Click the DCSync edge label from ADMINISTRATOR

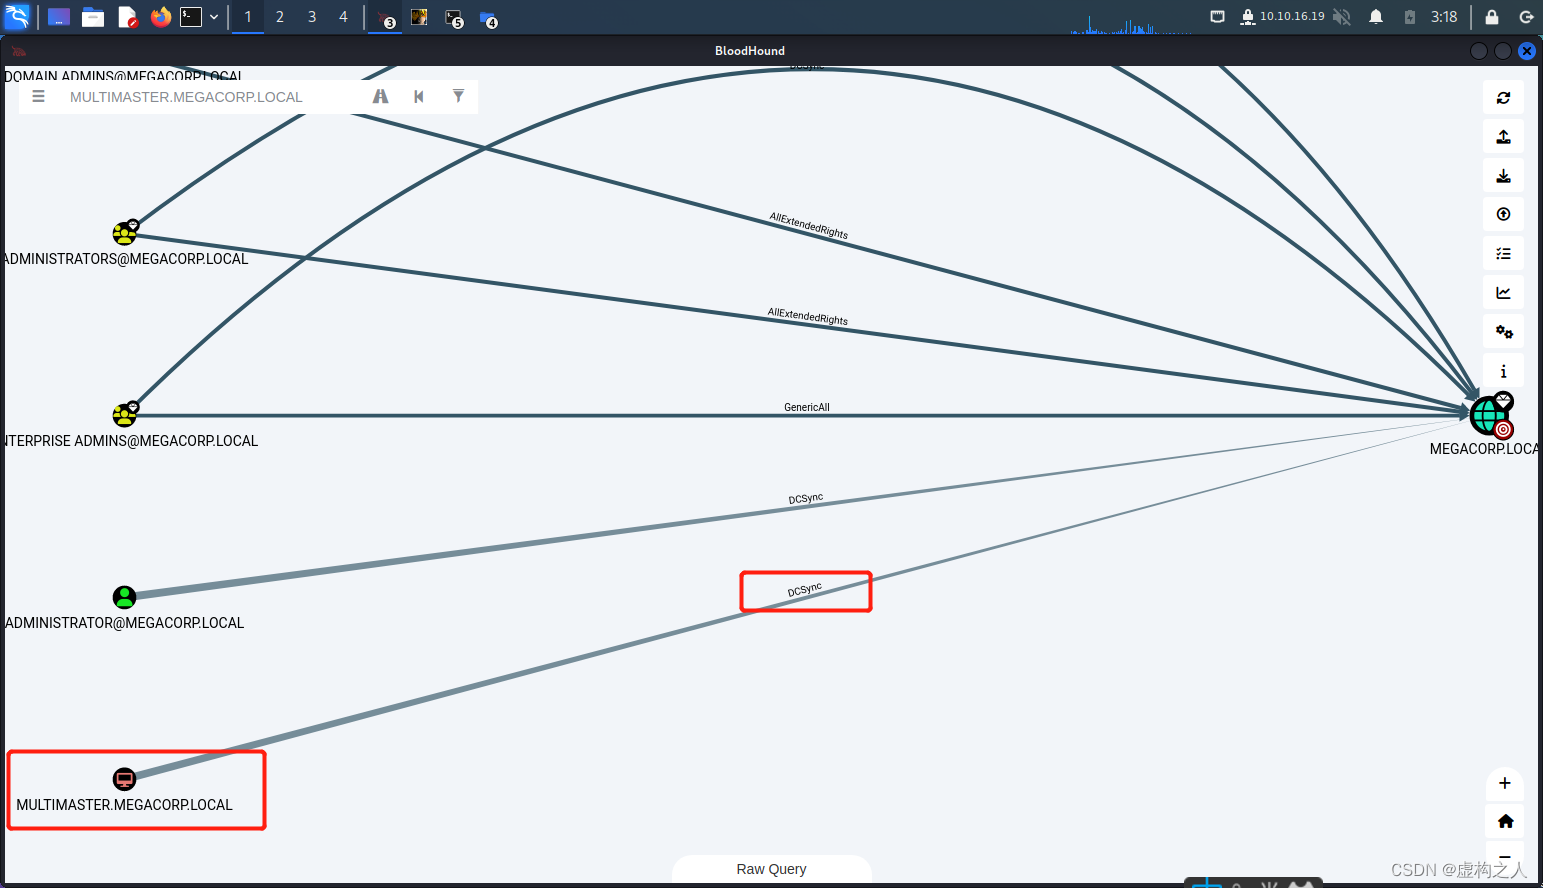(805, 498)
